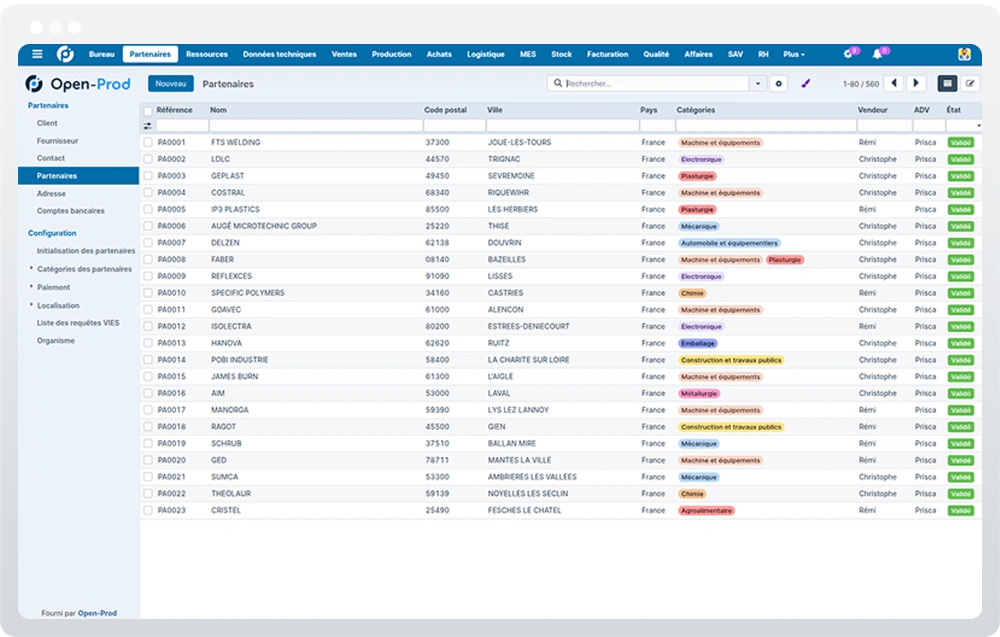The height and width of the screenshot is (637, 1000).
Task: Open the Plus dropdown menu
Action: click(793, 54)
